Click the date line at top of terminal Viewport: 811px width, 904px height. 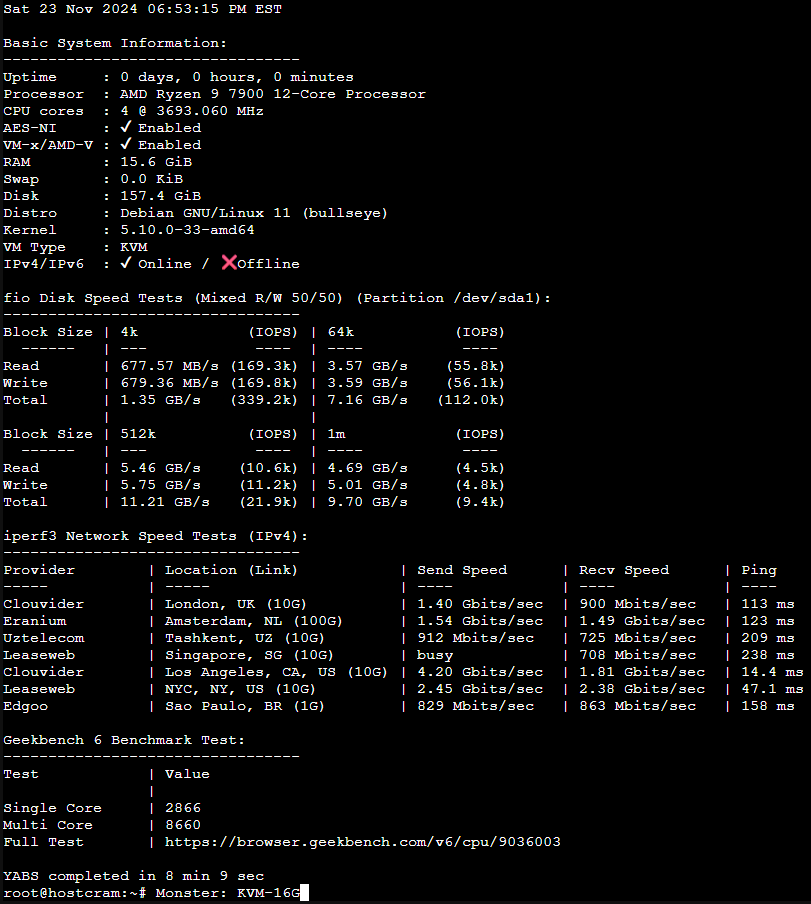(x=143, y=9)
